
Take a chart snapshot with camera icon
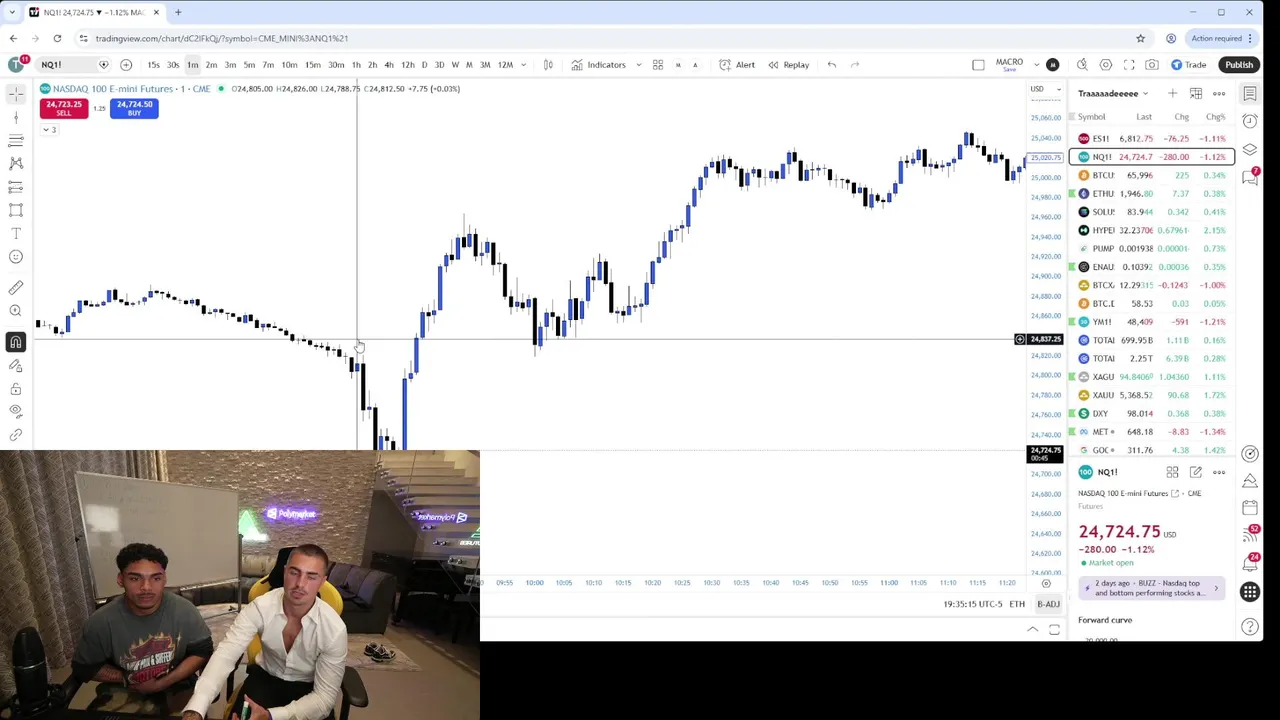tap(1152, 65)
